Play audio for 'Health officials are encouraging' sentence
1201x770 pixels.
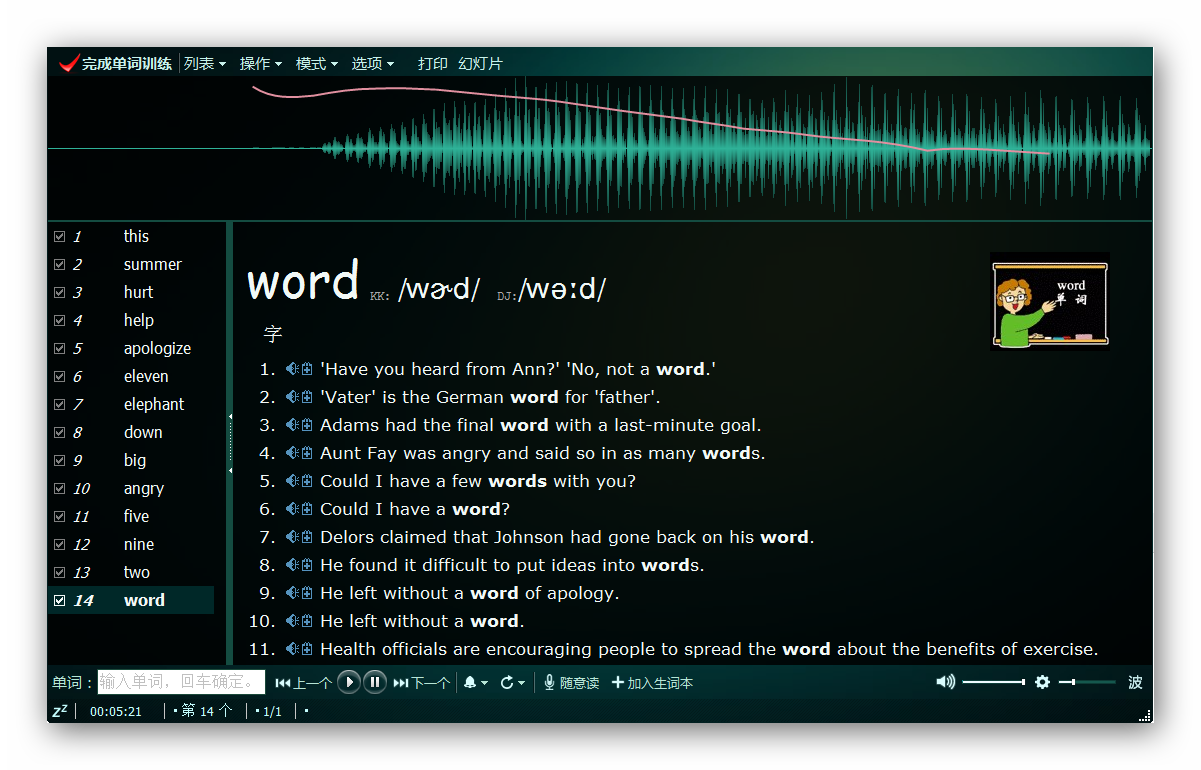click(291, 649)
